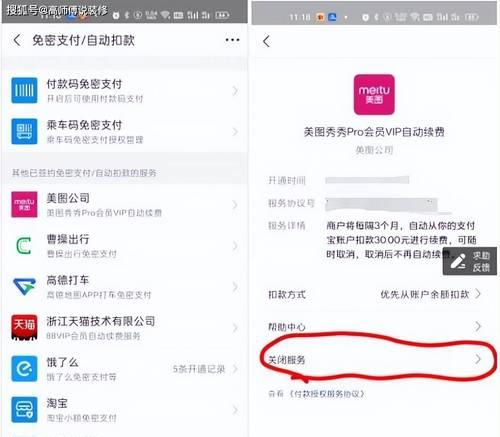Screen dimensions: 500x437
Task: Expand the 浙江天猫技术有限公司 row chevron
Action: (x=235, y=328)
